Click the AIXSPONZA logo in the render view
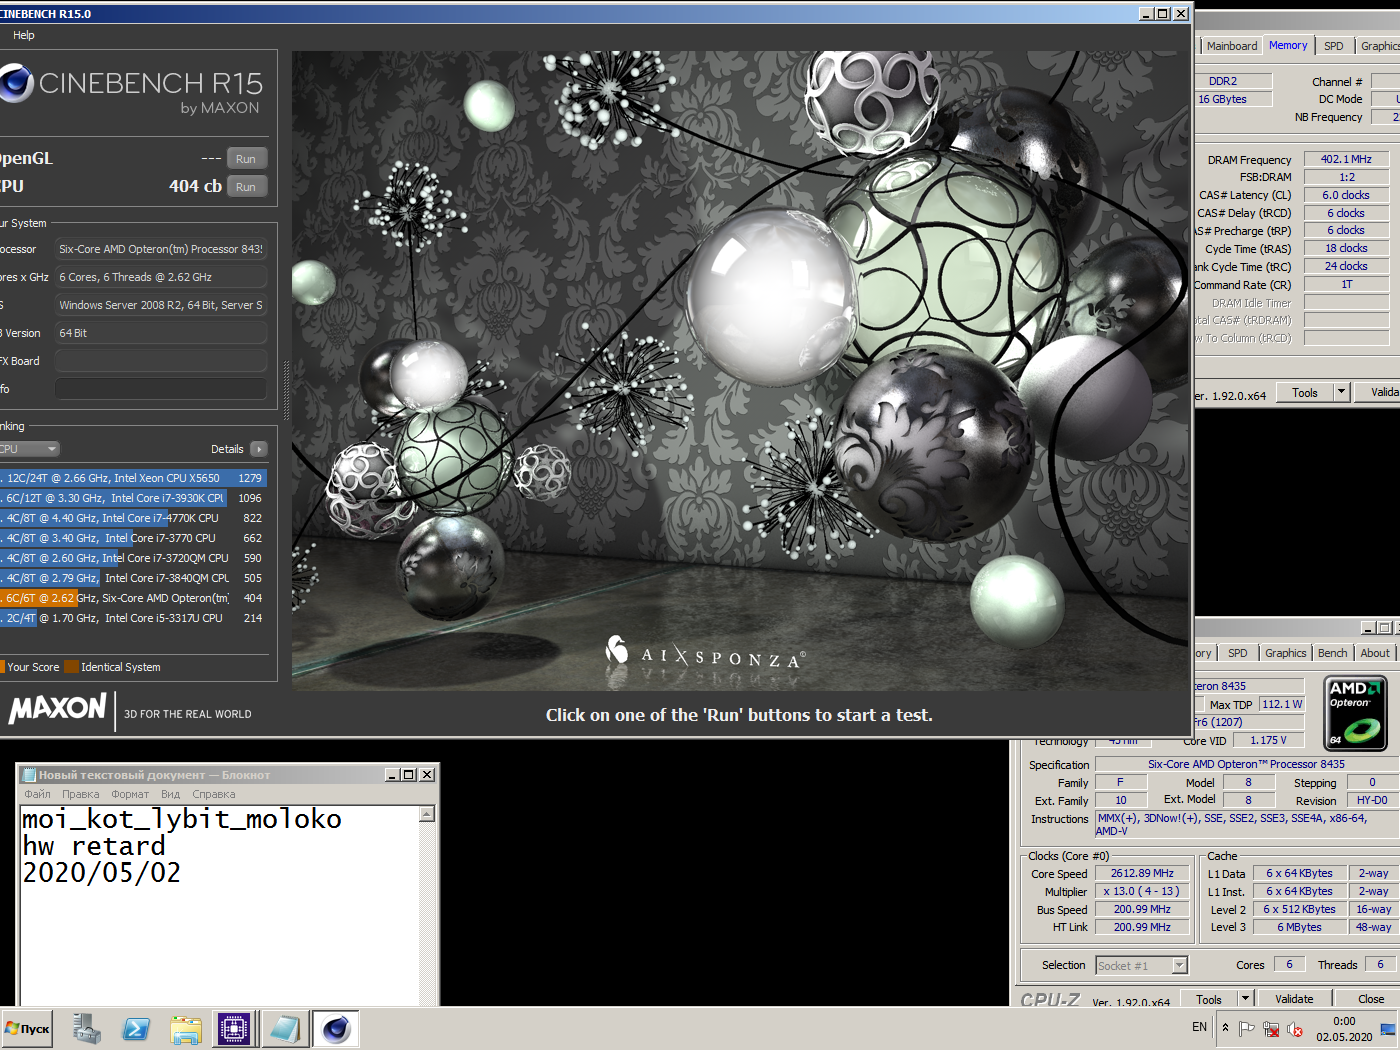Image resolution: width=1400 pixels, height=1050 pixels. 705,654
